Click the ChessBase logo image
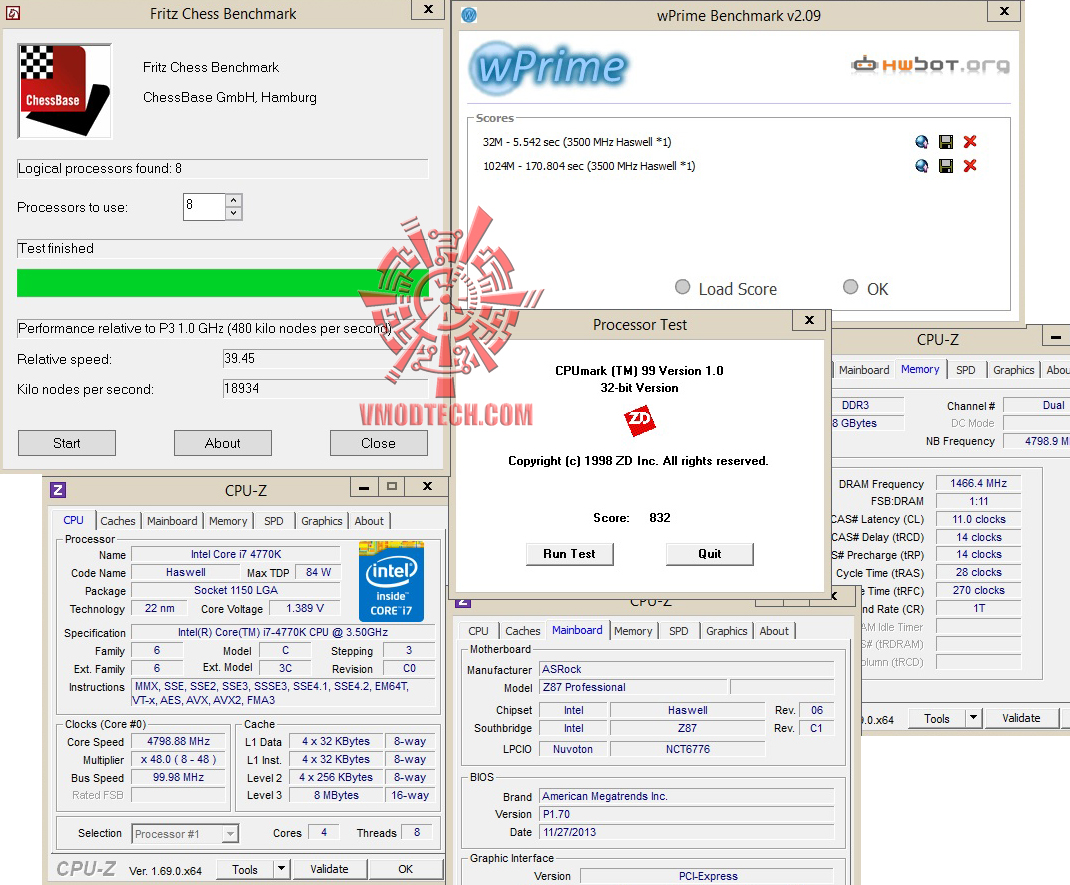This screenshot has height=885, width=1070. pyautogui.click(x=65, y=91)
